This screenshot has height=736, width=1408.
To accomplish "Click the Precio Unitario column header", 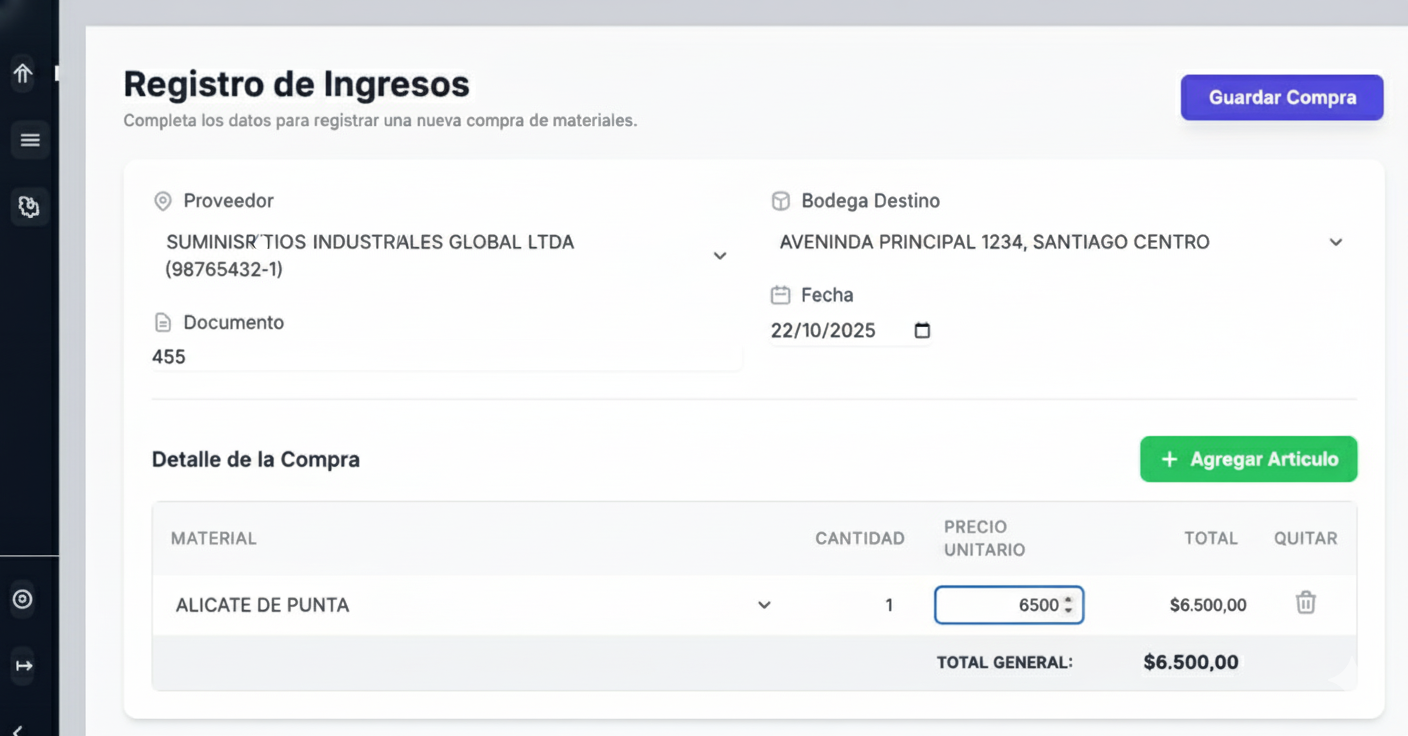I will [984, 538].
